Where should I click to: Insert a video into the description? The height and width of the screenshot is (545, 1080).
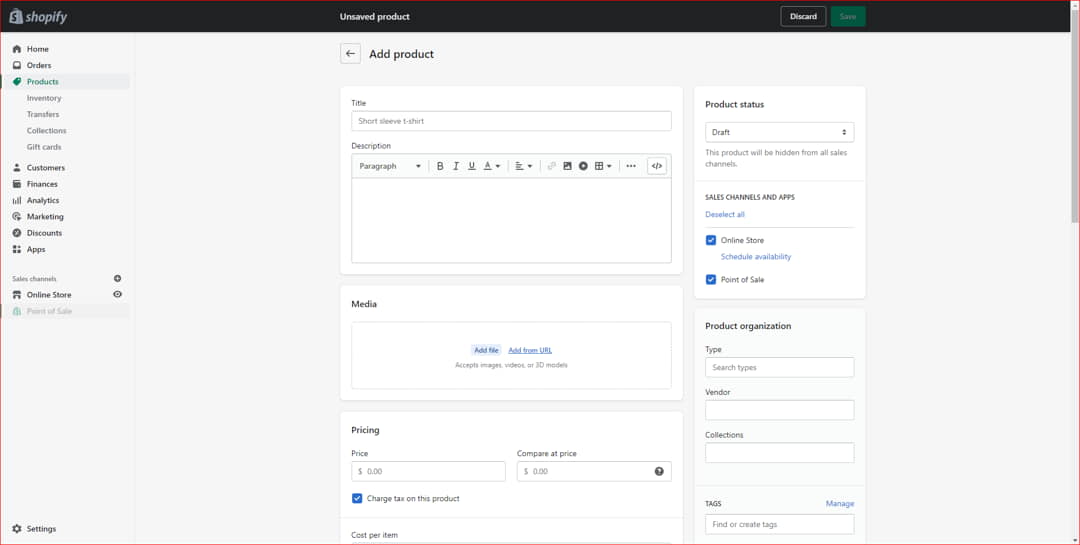click(x=583, y=166)
